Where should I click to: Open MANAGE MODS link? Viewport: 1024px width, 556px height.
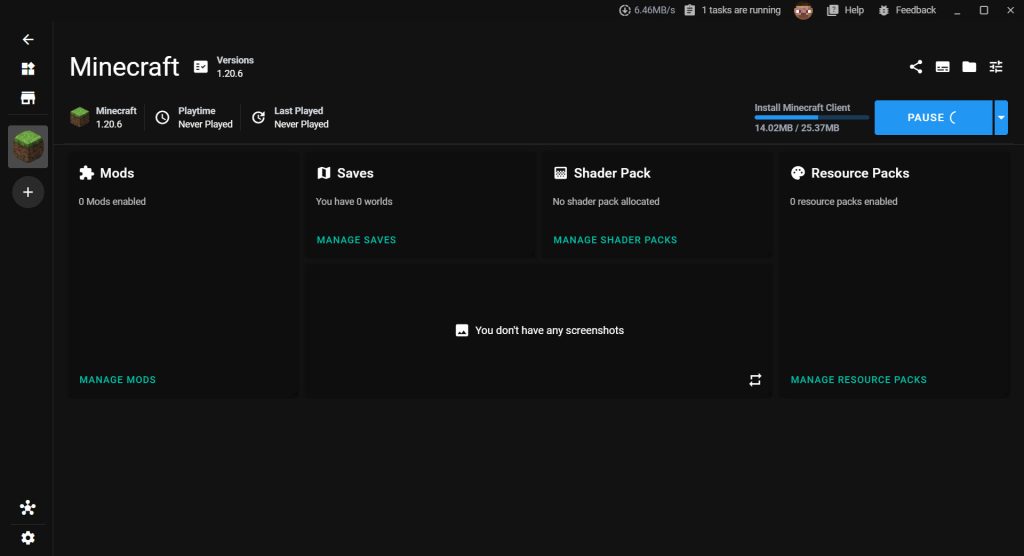coord(118,380)
